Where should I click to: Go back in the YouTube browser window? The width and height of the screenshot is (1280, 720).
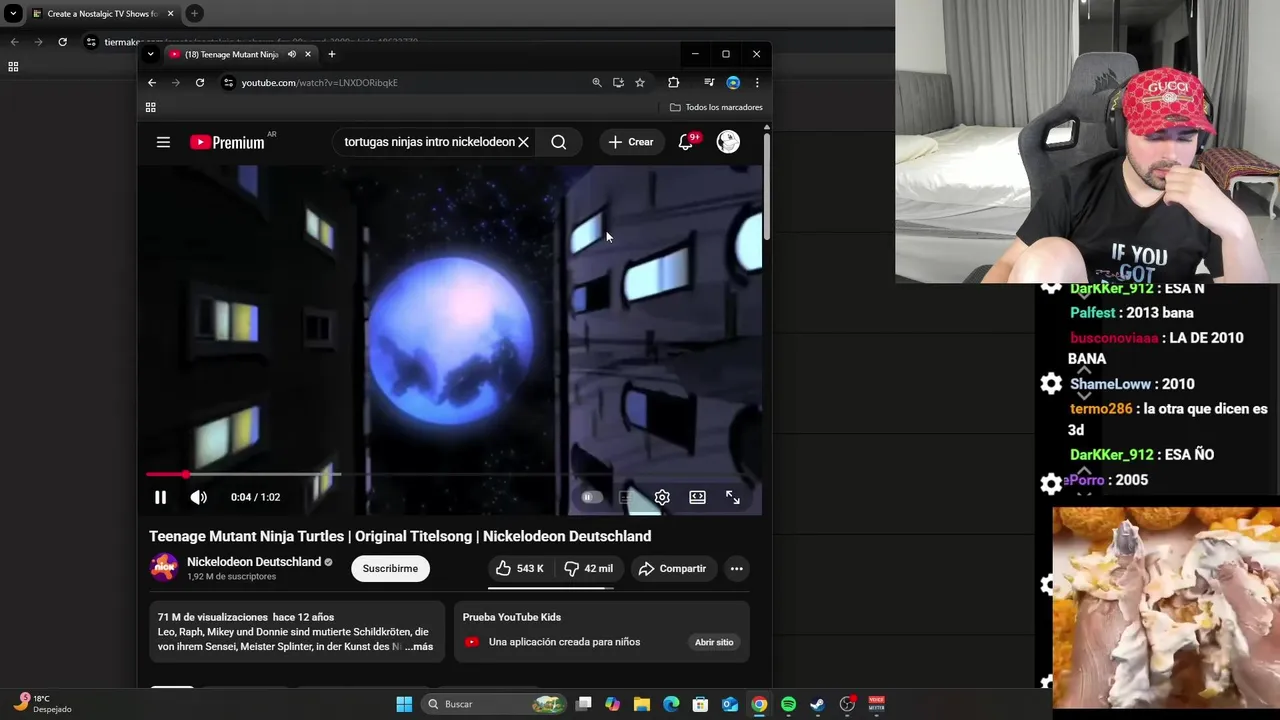pyautogui.click(x=152, y=83)
